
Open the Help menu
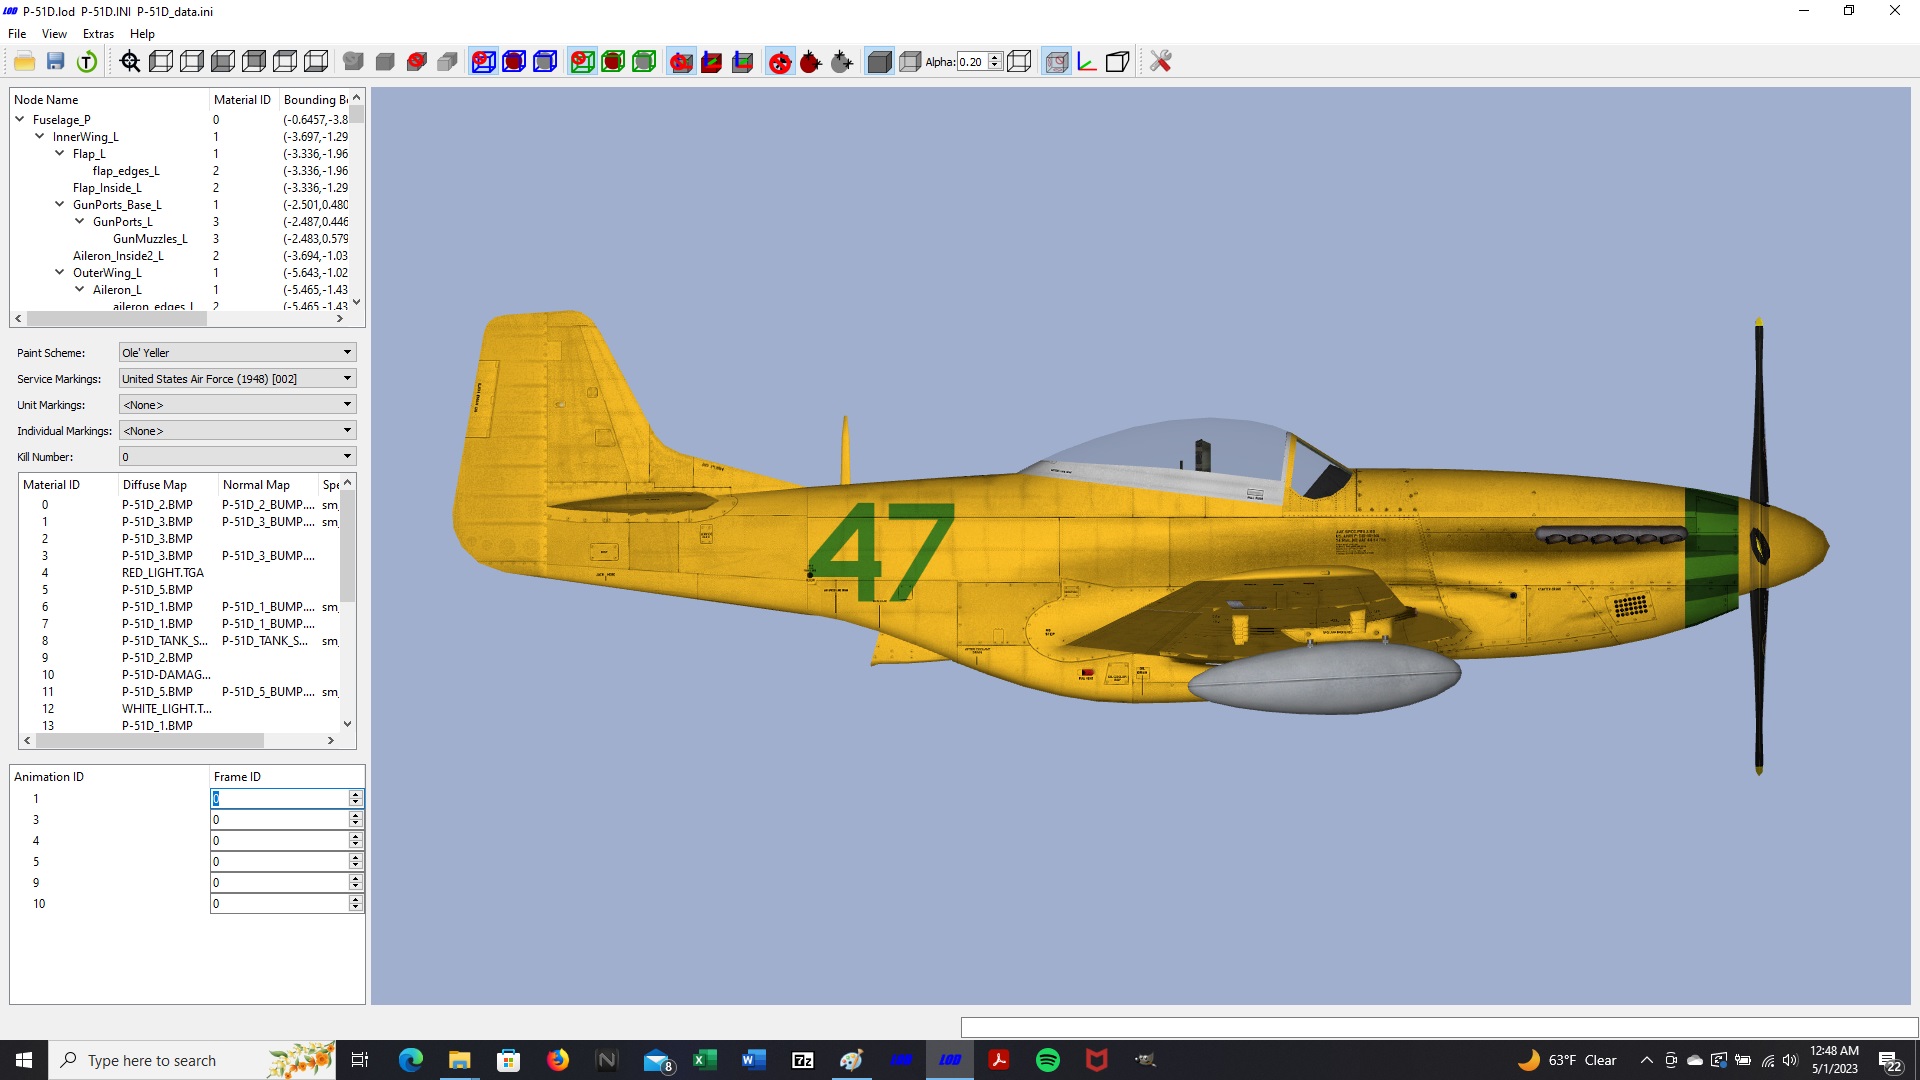(142, 34)
